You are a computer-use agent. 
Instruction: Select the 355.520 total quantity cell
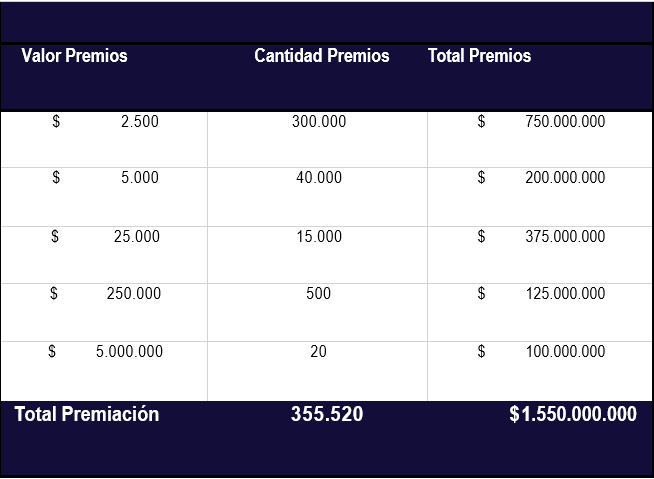327,414
